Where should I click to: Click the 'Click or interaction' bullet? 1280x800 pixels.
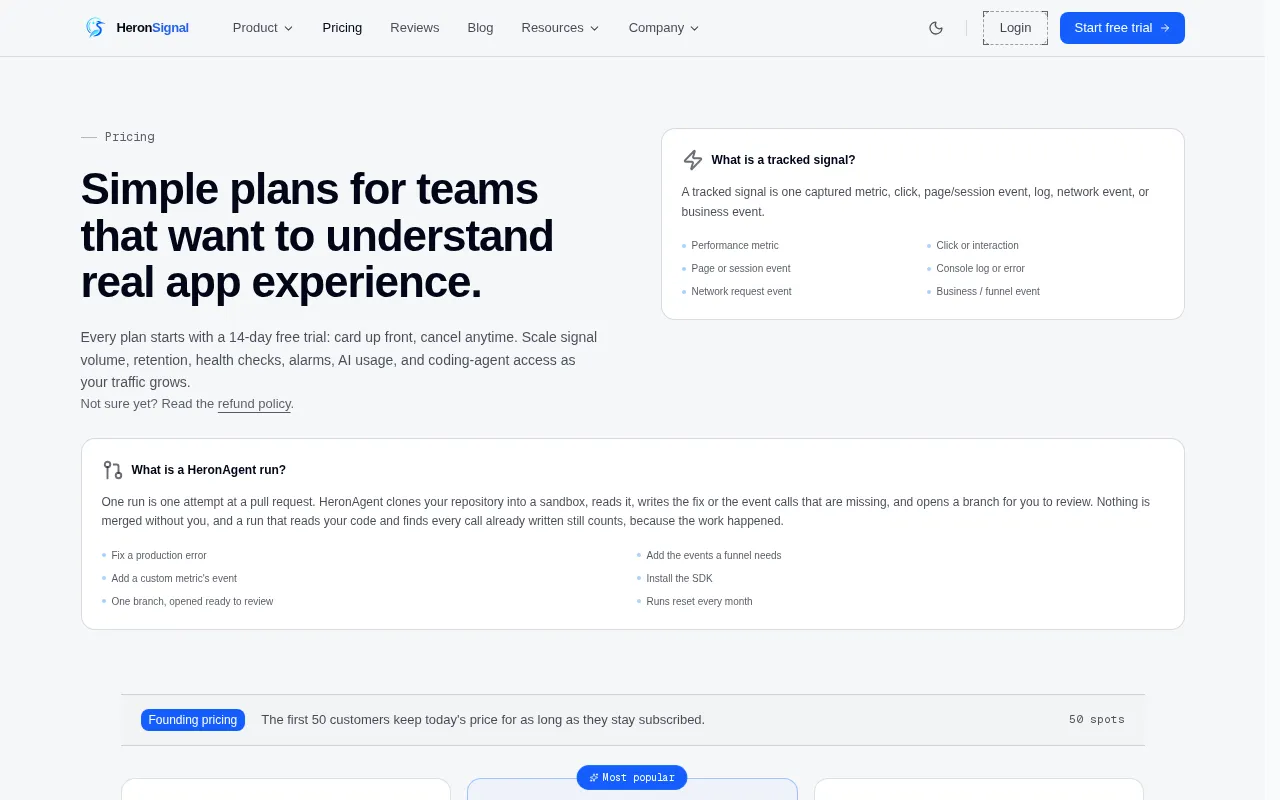[977, 246]
